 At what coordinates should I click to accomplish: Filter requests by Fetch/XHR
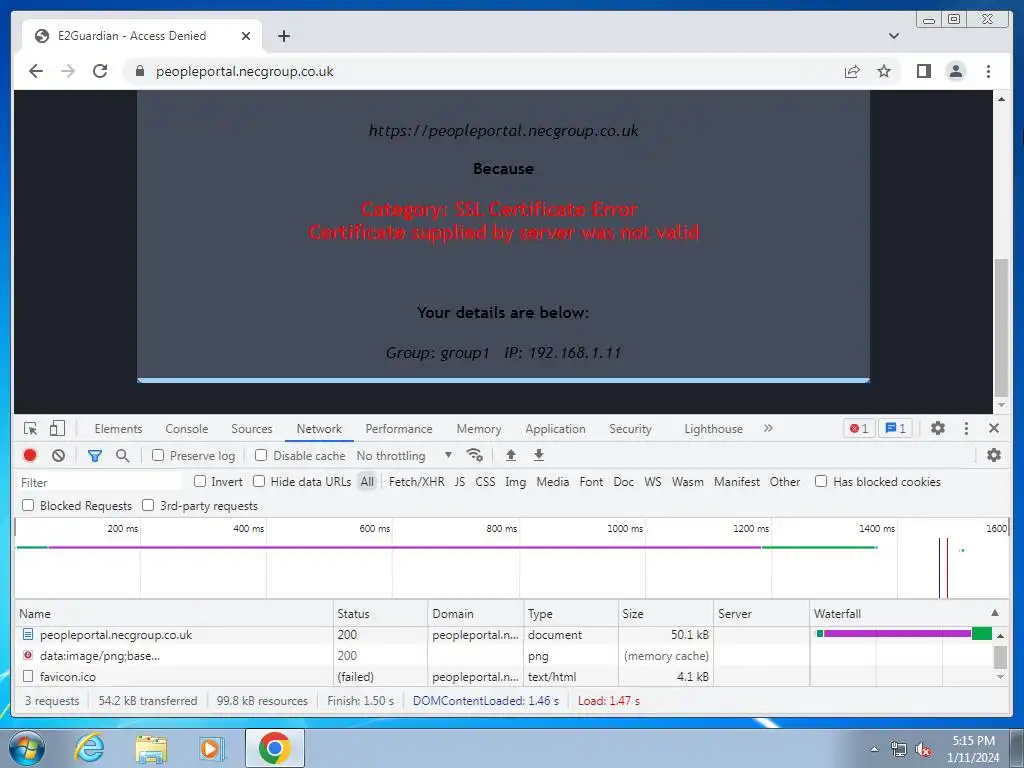point(417,481)
